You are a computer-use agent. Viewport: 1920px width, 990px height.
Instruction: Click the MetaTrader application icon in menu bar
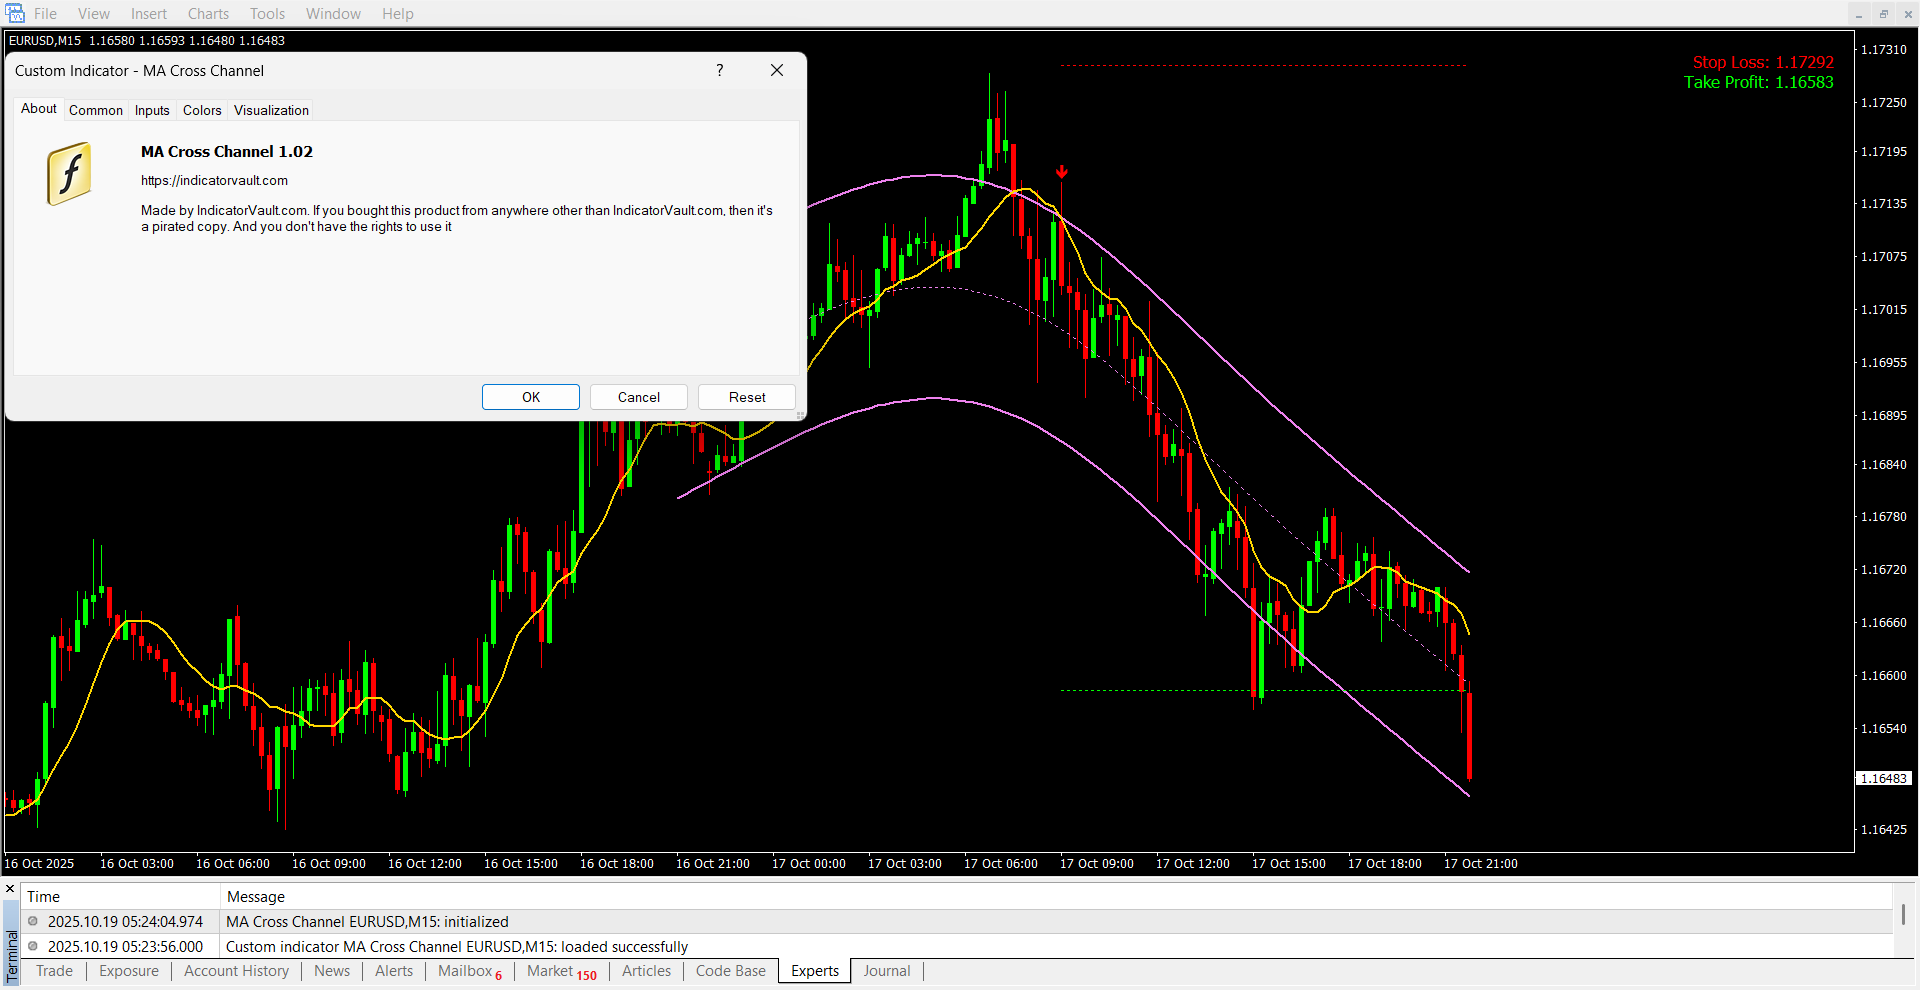click(x=14, y=13)
